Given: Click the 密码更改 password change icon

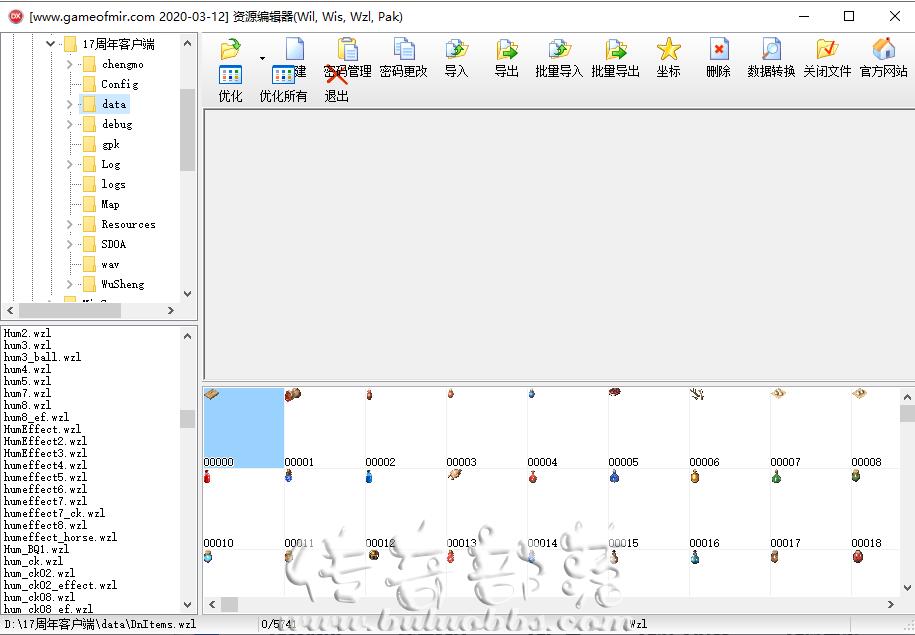Looking at the screenshot, I should (404, 49).
